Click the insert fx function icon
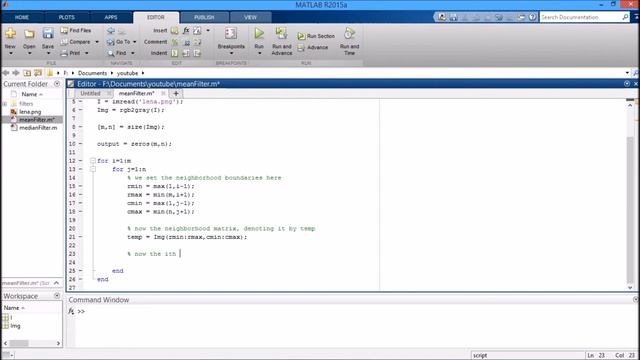The width and height of the screenshot is (640, 360). pos(186,31)
